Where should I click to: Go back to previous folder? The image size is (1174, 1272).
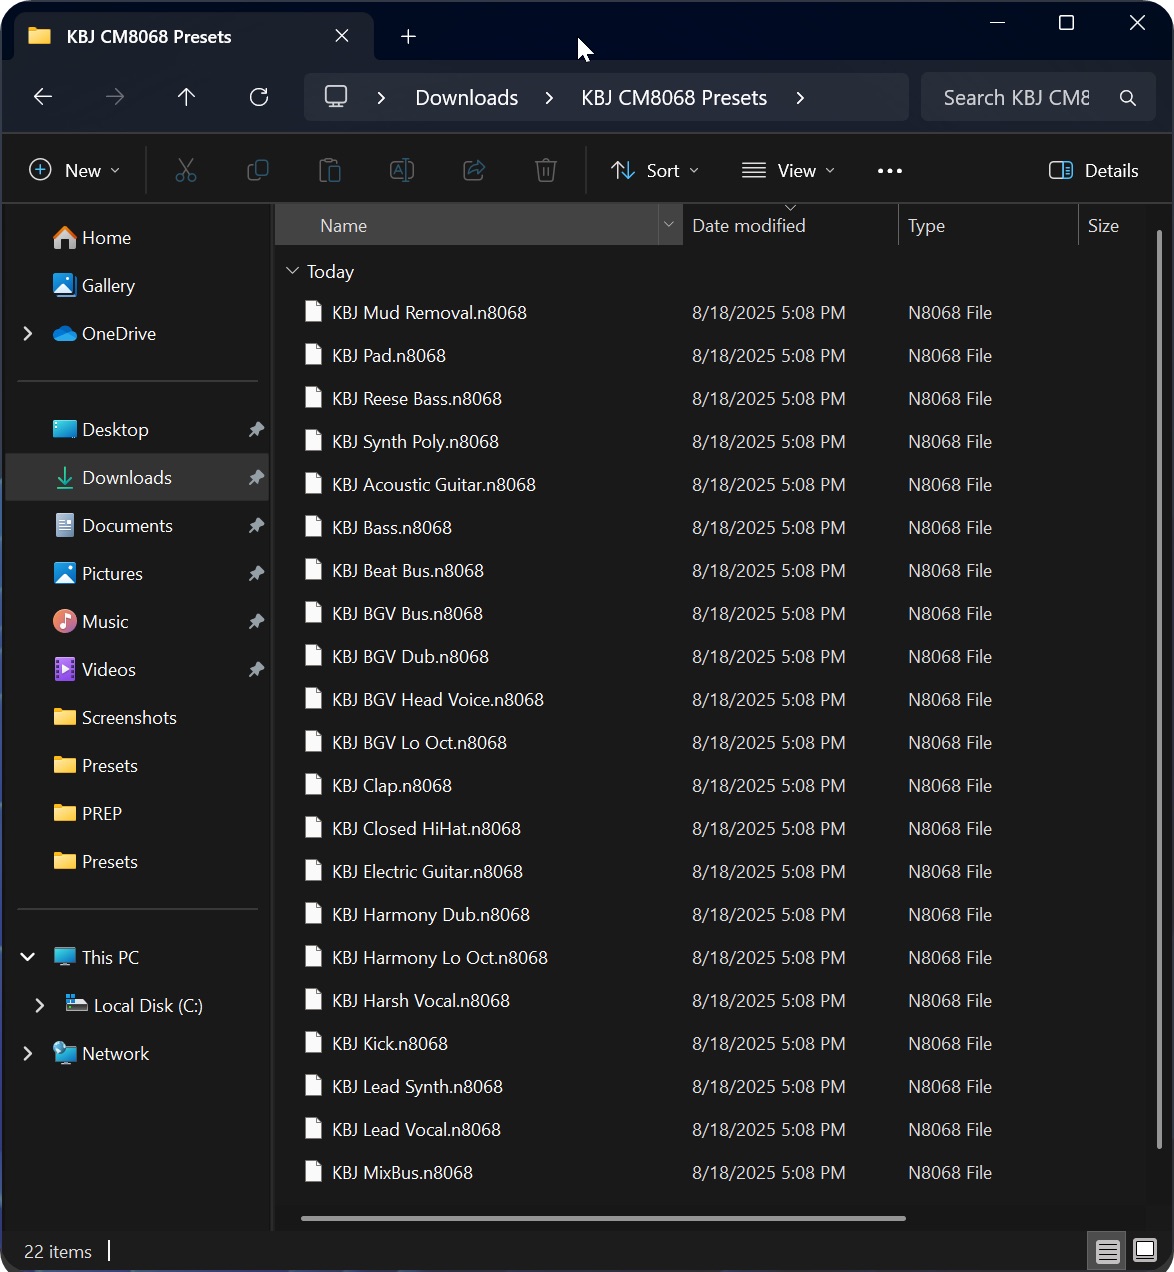43,97
